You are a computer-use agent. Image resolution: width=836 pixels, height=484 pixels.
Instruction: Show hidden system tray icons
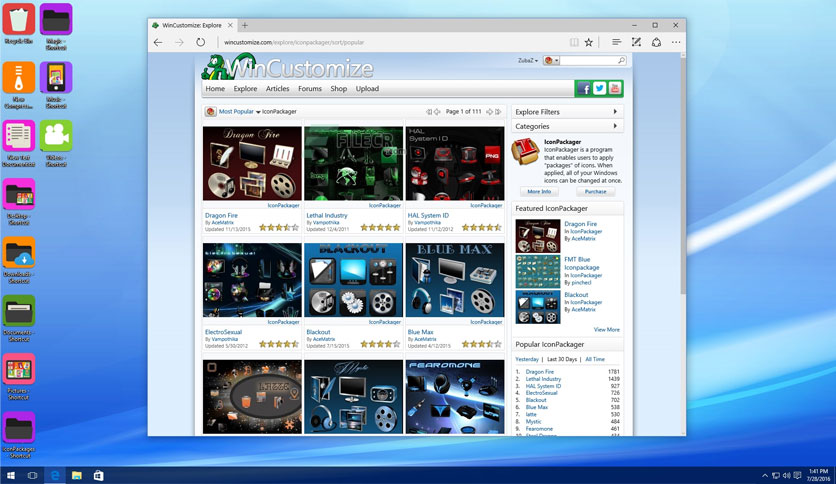765,475
